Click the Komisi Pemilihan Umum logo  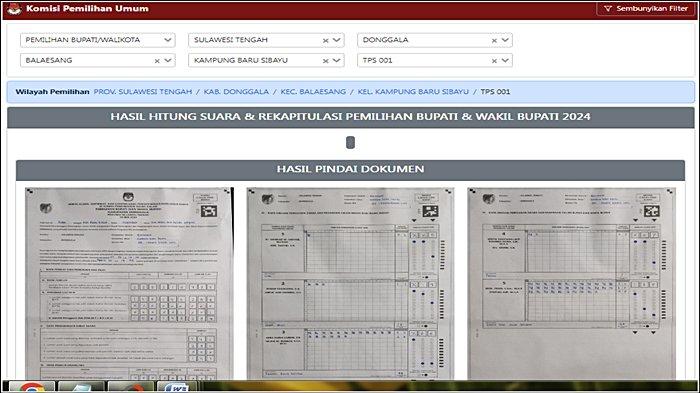coord(14,8)
